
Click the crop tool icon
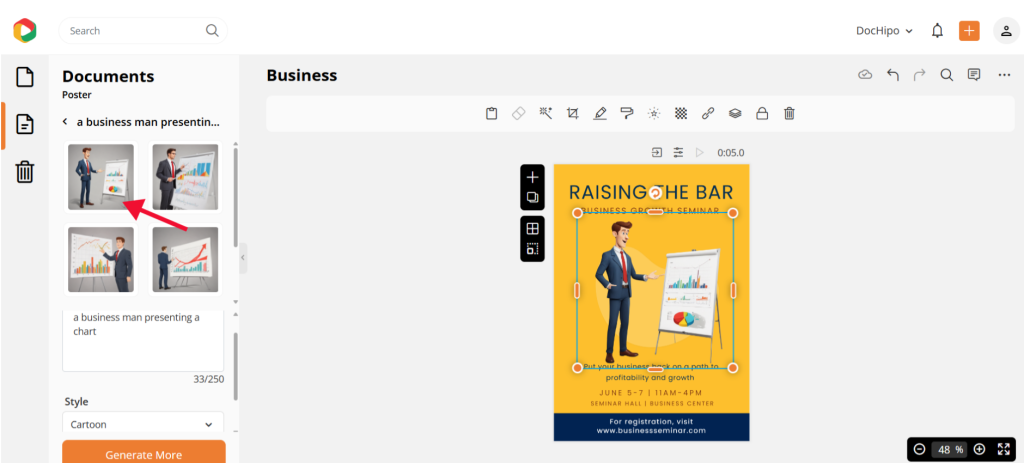click(x=573, y=114)
